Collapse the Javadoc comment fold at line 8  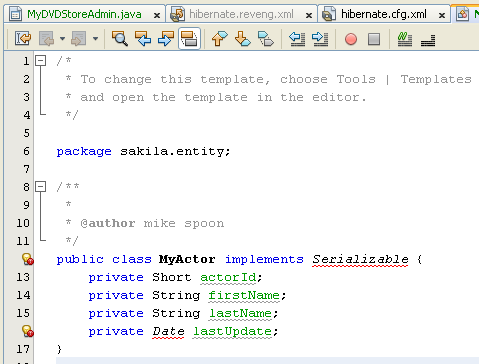(40, 186)
